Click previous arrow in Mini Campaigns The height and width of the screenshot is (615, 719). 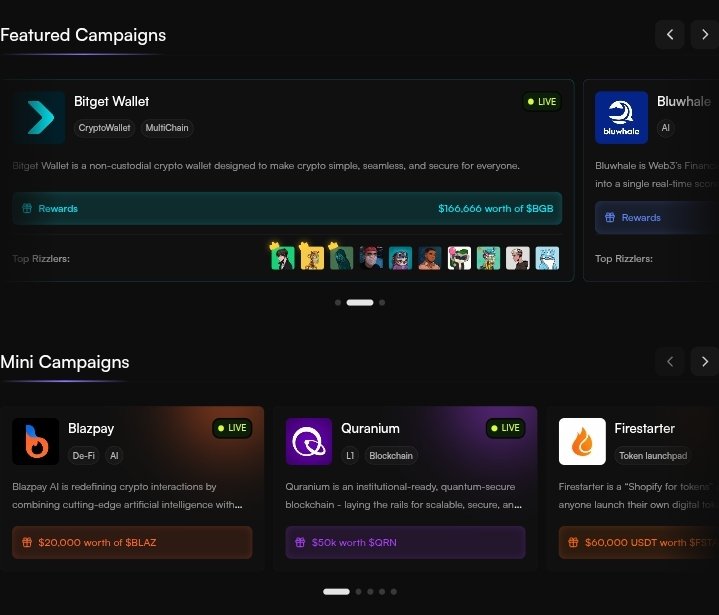670,361
